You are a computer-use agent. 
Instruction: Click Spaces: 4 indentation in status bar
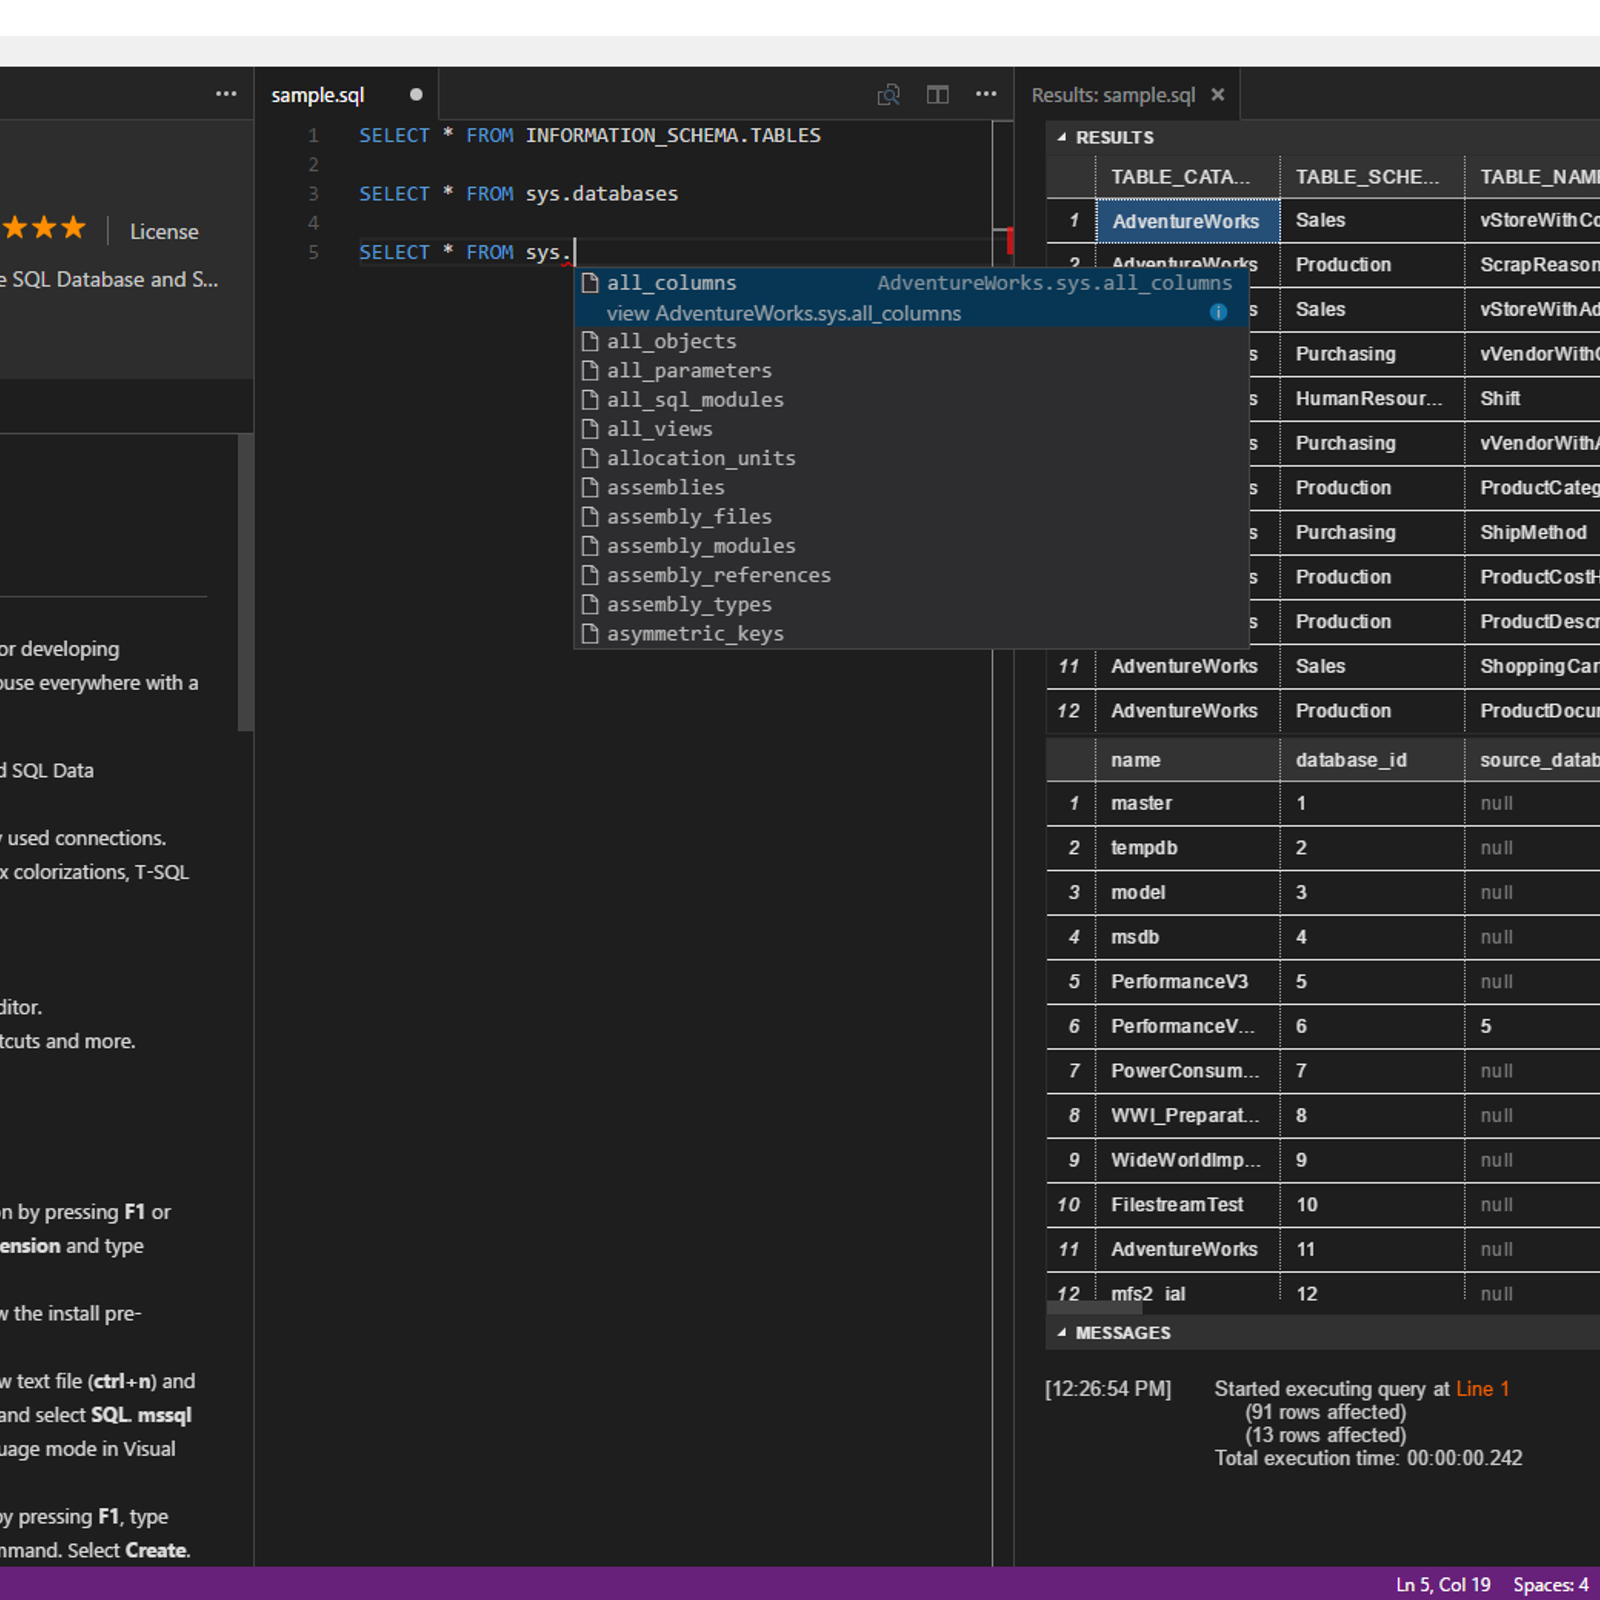[x=1550, y=1584]
